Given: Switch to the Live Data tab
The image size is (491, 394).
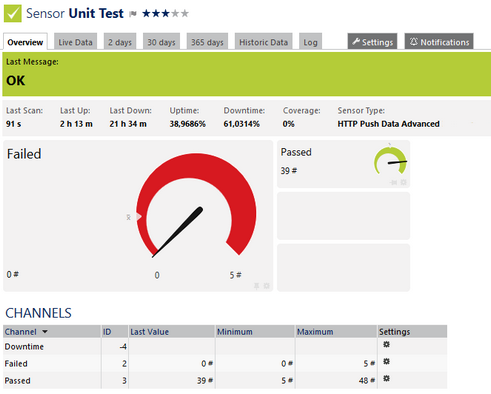Looking at the screenshot, I should 75,42.
